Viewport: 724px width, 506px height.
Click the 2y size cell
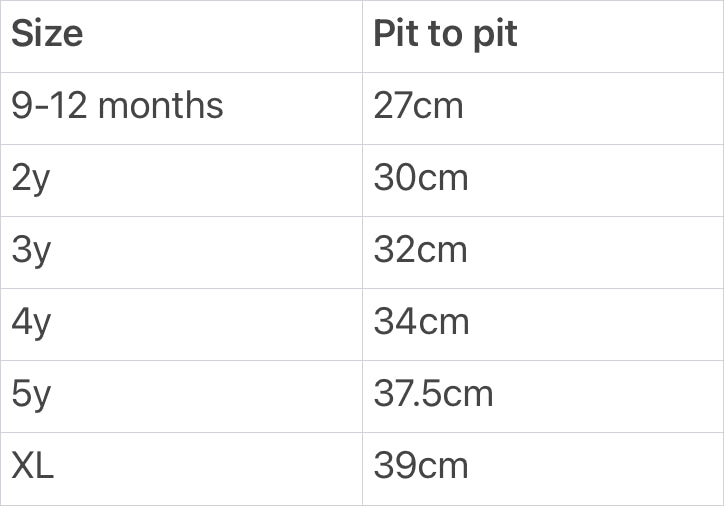click(30, 179)
